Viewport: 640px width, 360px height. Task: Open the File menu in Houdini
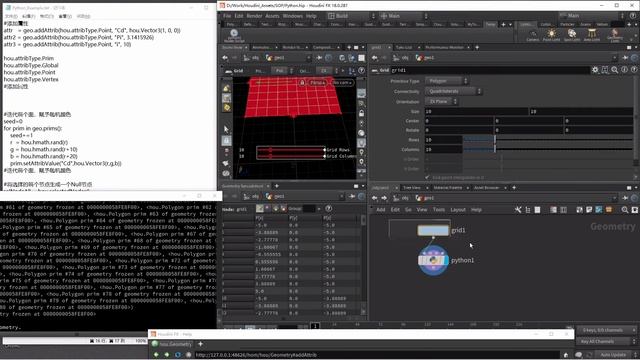pyautogui.click(x=227, y=16)
